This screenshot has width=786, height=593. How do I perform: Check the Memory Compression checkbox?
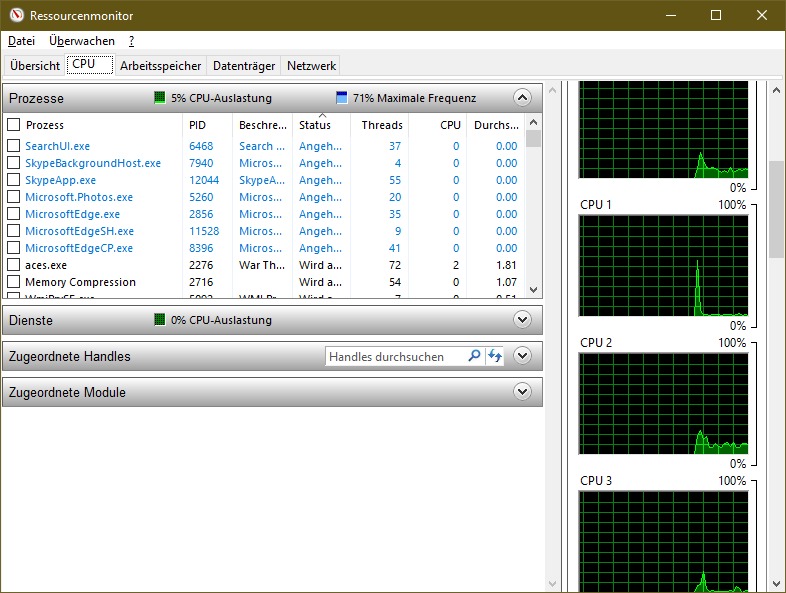click(x=14, y=282)
